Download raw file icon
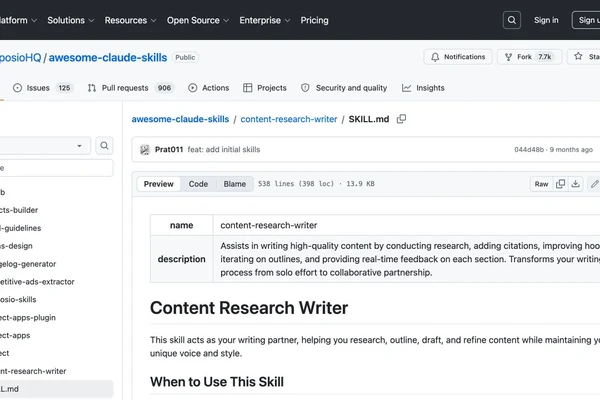The height and width of the screenshot is (400, 600). tap(576, 184)
